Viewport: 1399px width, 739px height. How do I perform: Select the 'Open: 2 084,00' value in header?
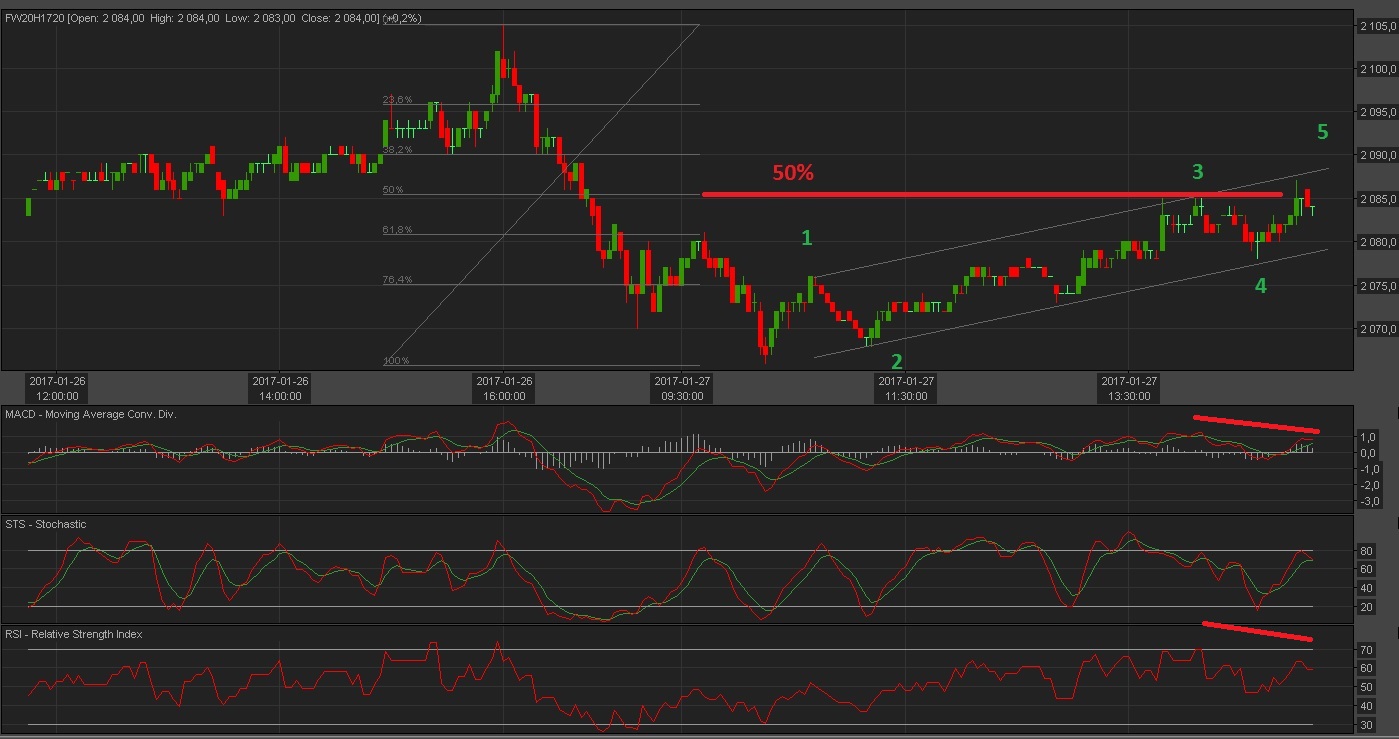pos(105,17)
